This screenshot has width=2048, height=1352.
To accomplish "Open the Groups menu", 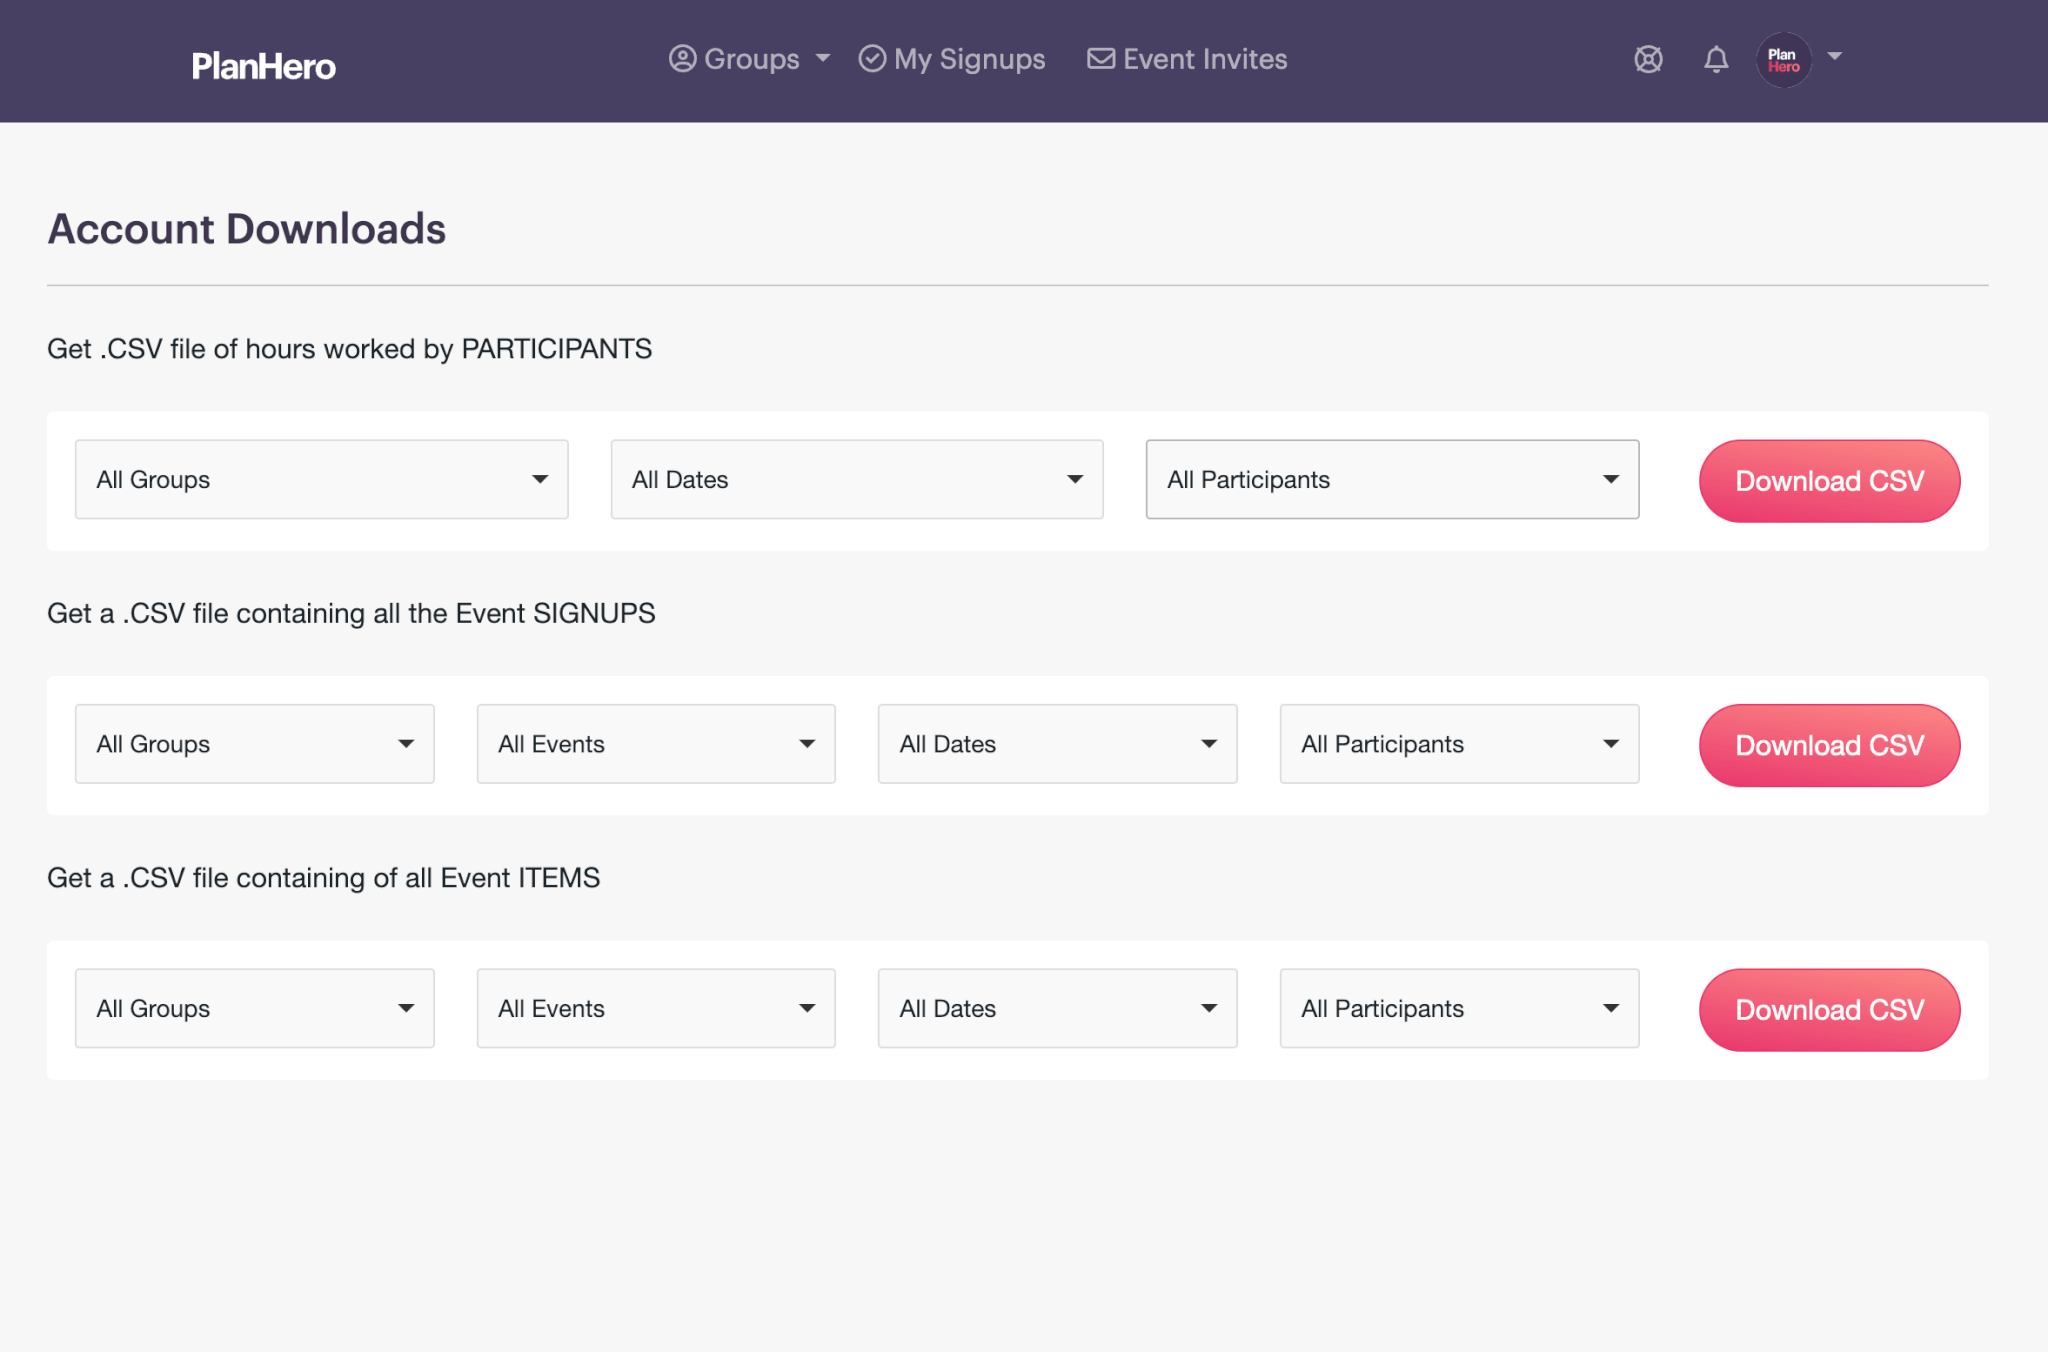I will click(750, 59).
